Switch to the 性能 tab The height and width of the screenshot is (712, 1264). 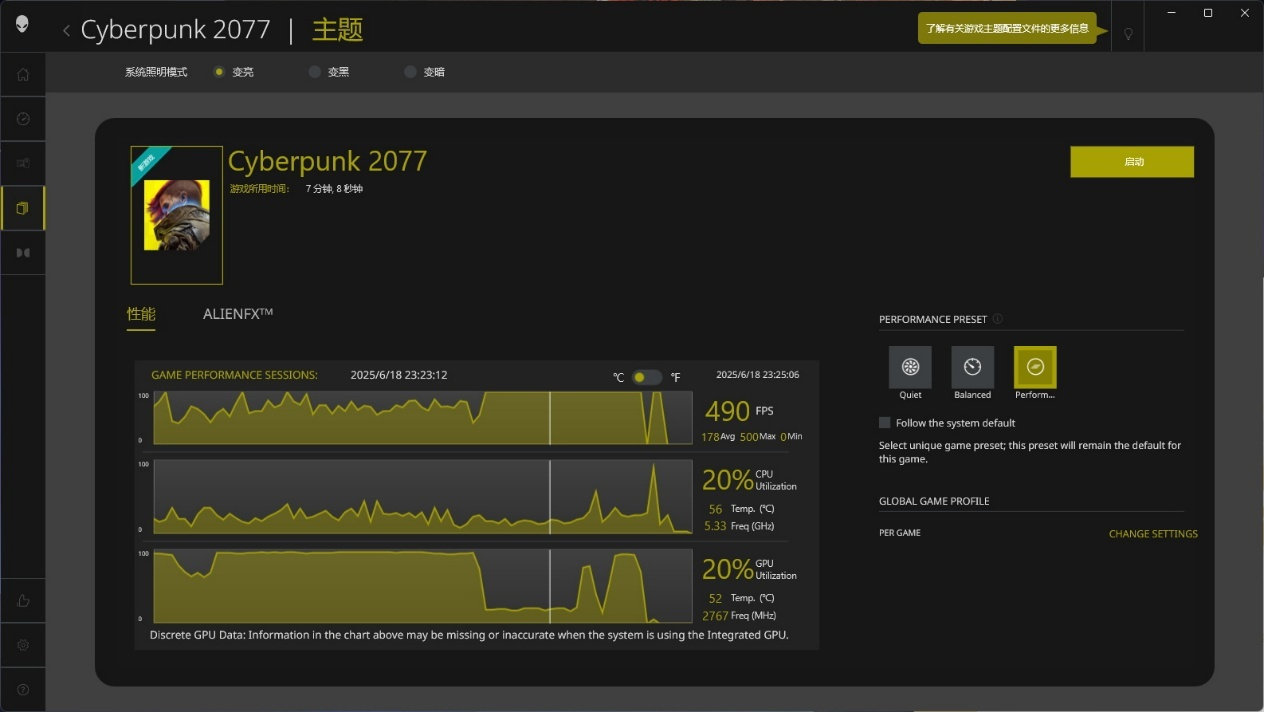tap(141, 314)
